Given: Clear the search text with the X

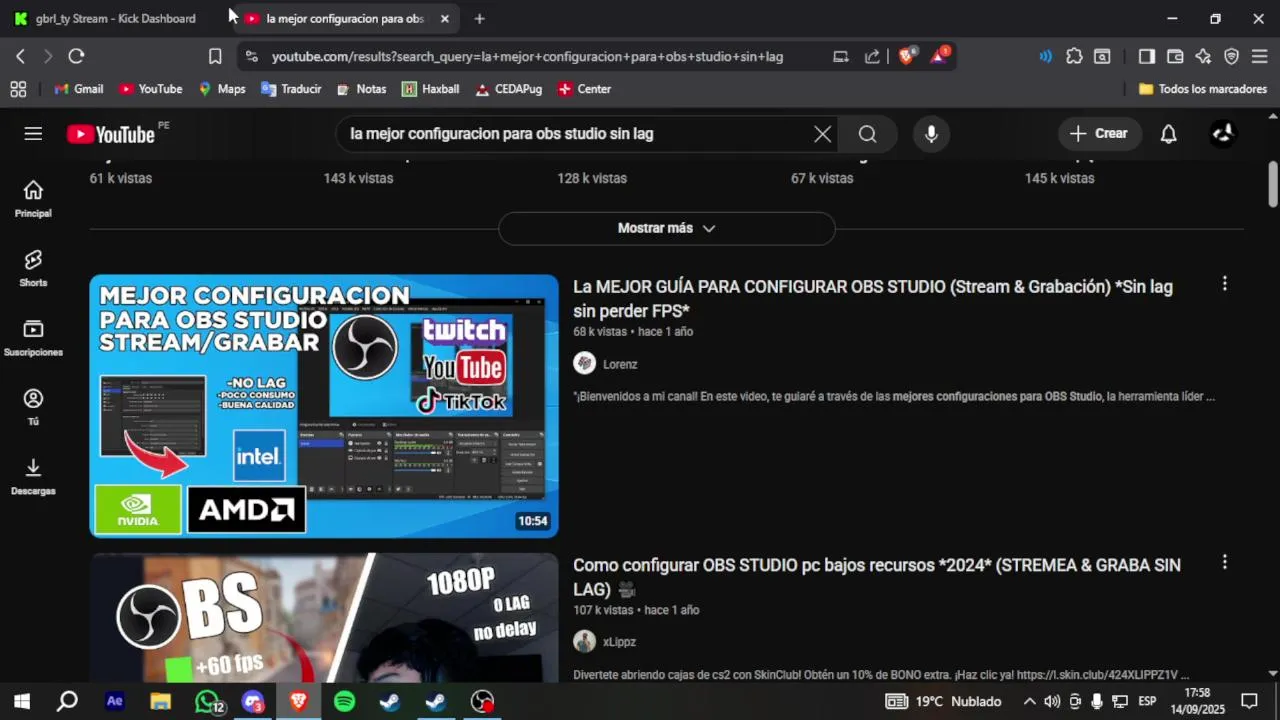Looking at the screenshot, I should pyautogui.click(x=822, y=134).
